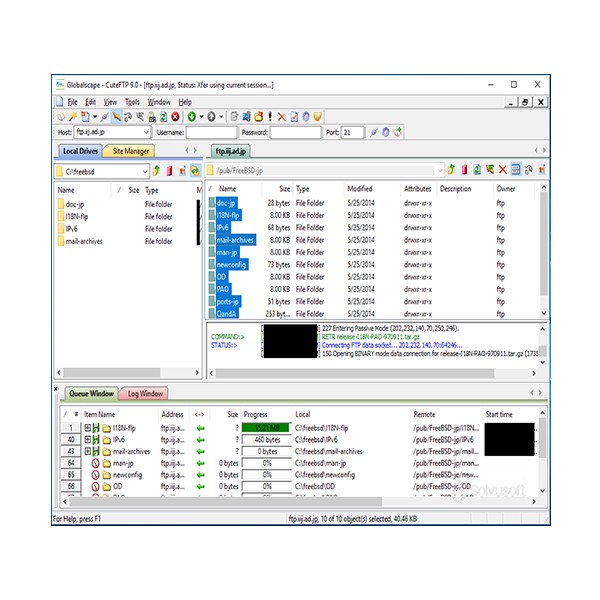Viewport: 600px width, 600px height.
Task: Open the Help menu
Action: (185, 102)
